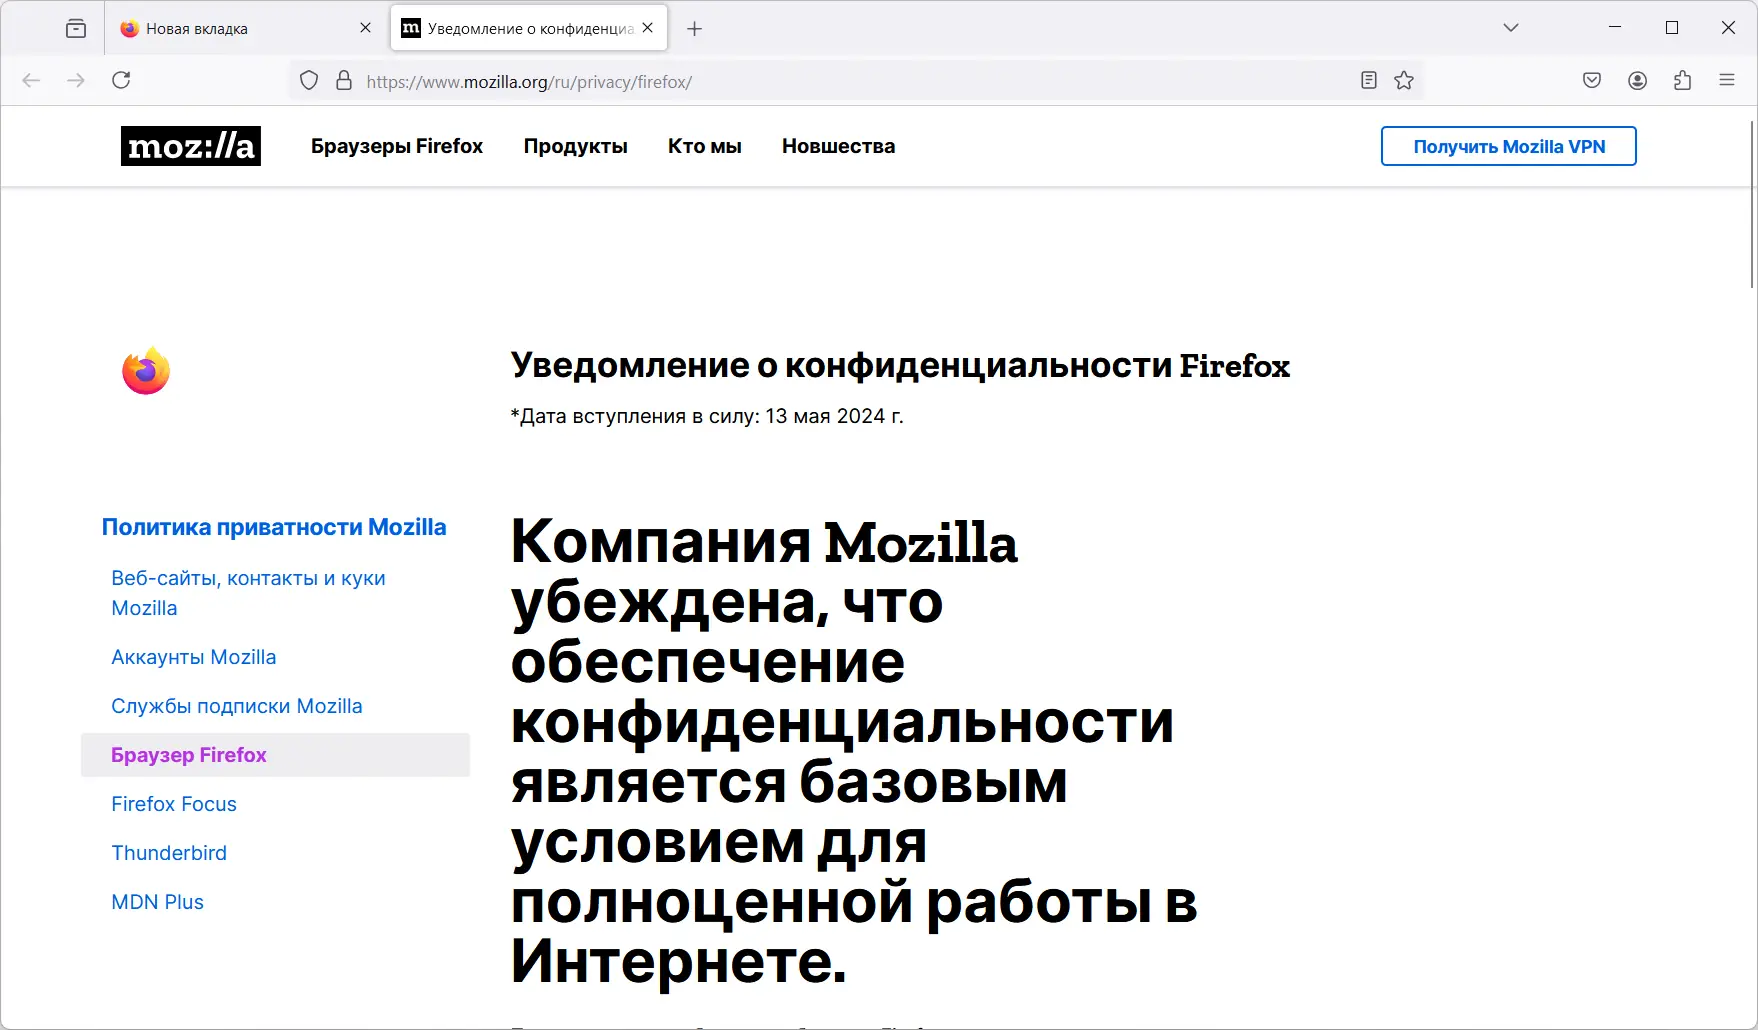Open the Firefox account icon
This screenshot has height=1030, width=1758.
tap(1638, 80)
